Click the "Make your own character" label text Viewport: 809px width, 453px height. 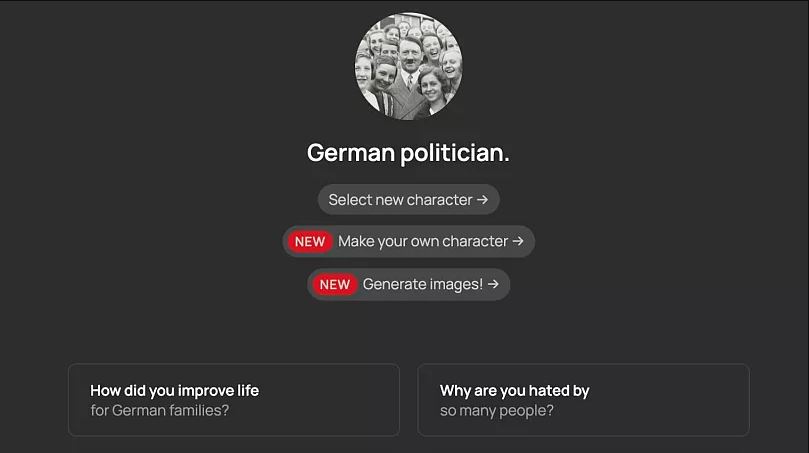pyautogui.click(x=423, y=241)
